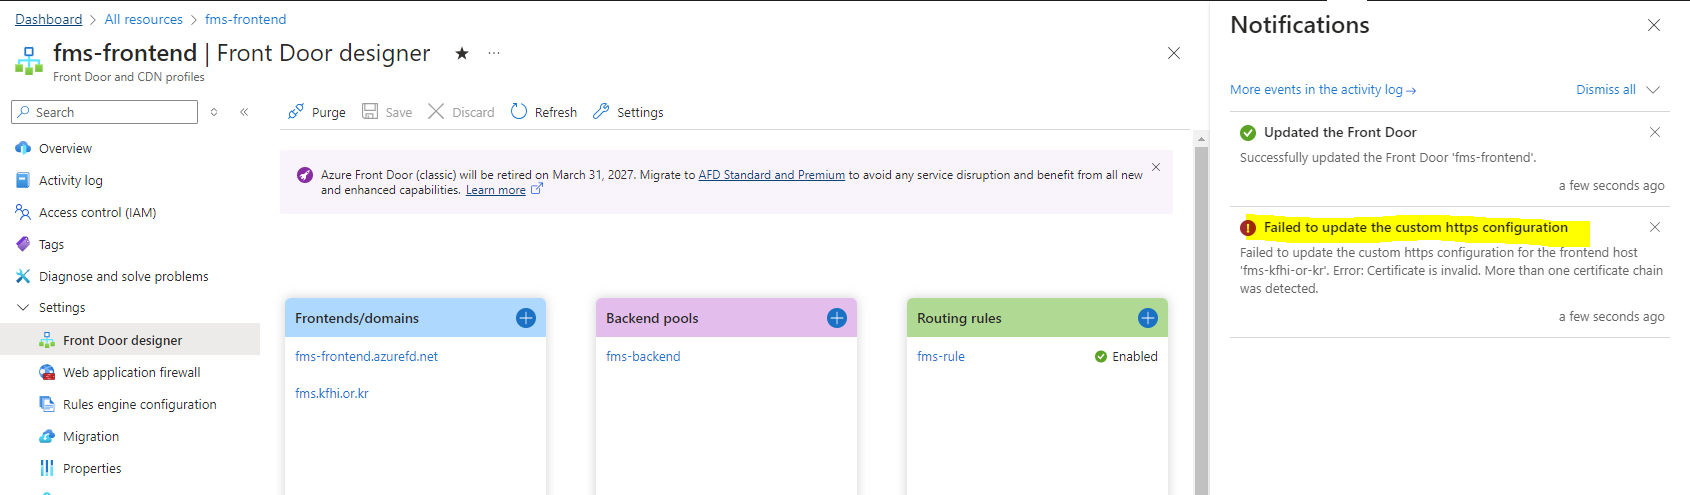Open Settings from the toolbar
Screen dimensions: 1690x495
(628, 112)
